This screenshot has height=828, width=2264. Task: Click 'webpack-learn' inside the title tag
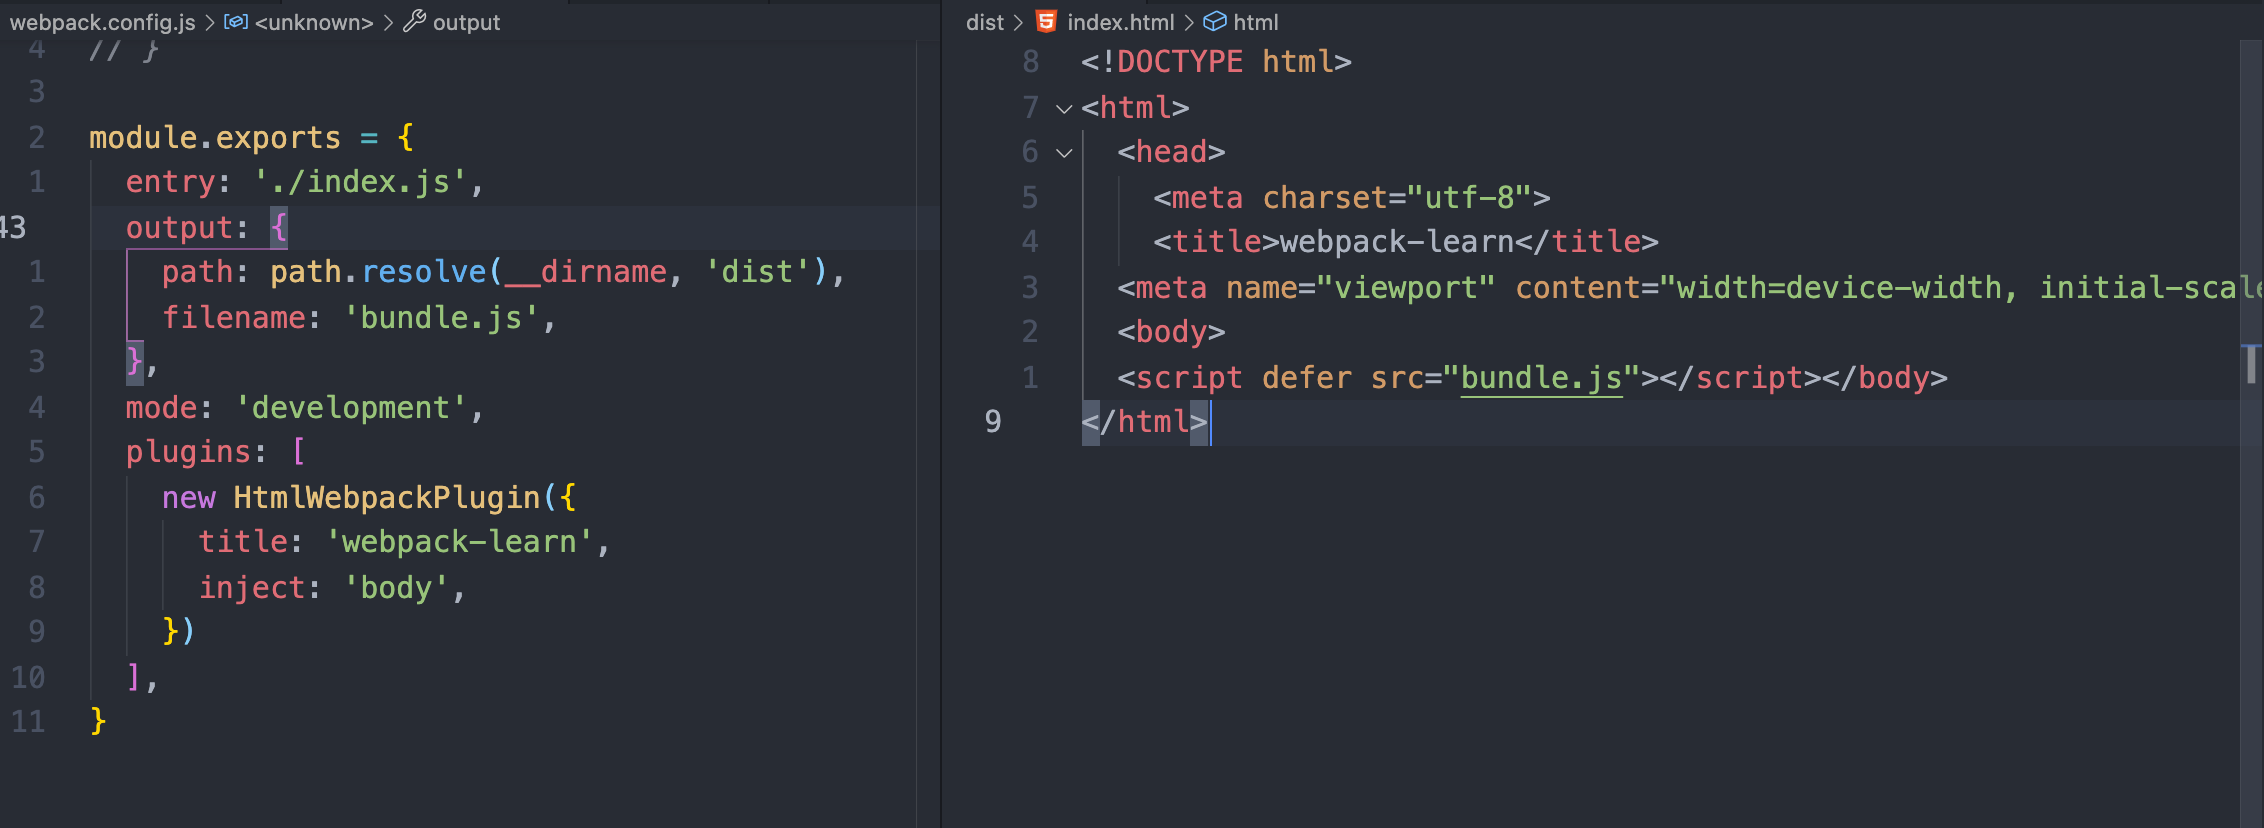(1397, 242)
